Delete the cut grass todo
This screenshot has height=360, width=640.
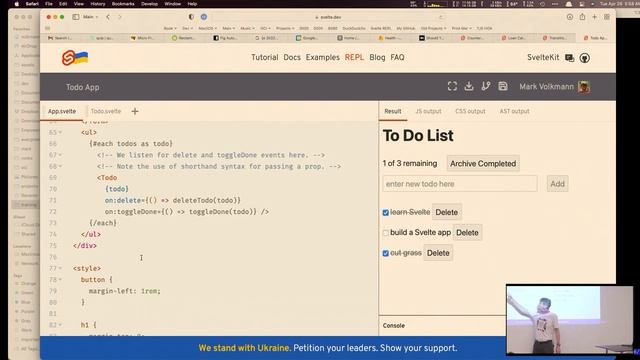point(438,253)
